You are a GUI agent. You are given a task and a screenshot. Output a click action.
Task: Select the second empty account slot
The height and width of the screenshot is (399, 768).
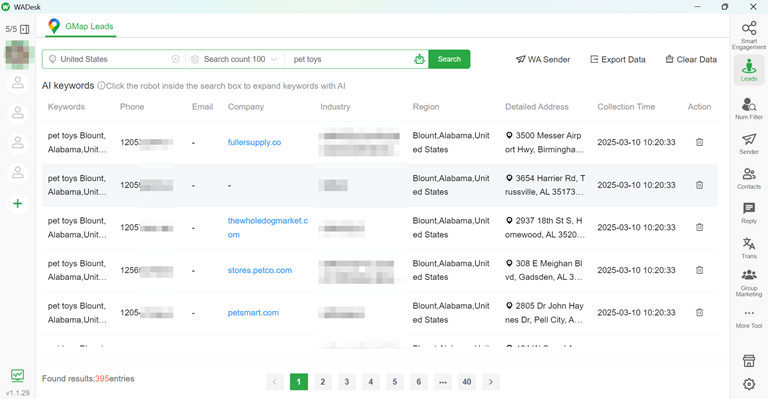[18, 113]
